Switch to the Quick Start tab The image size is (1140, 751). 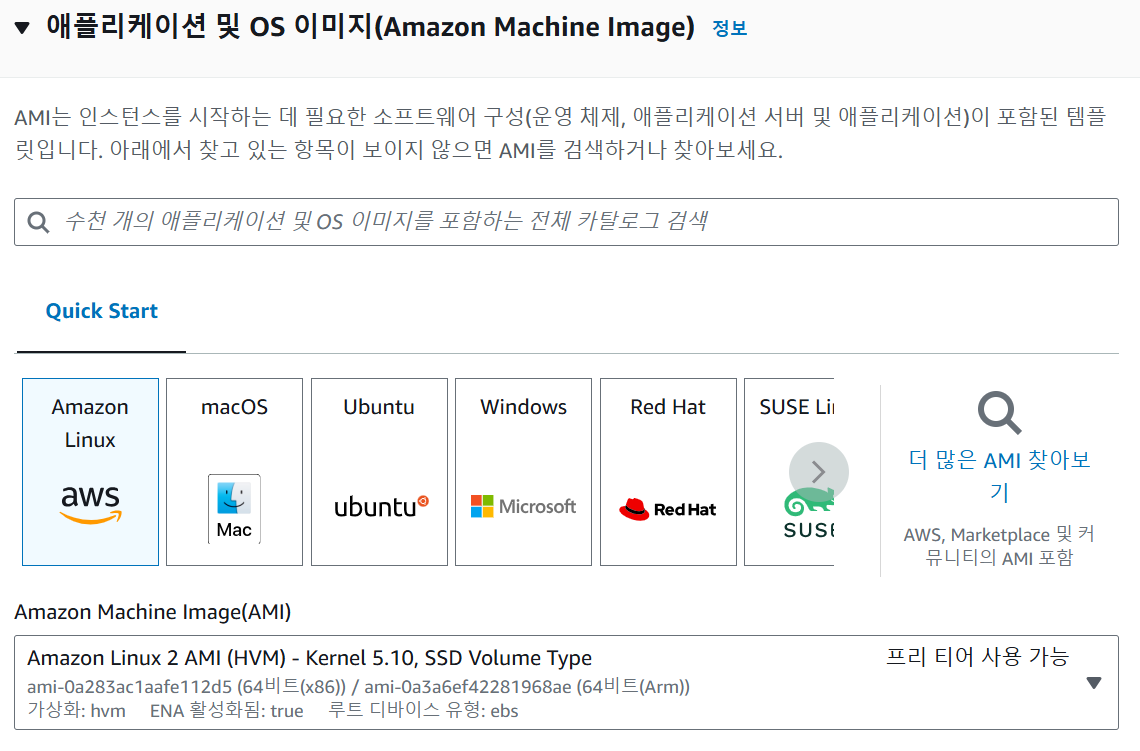(102, 311)
